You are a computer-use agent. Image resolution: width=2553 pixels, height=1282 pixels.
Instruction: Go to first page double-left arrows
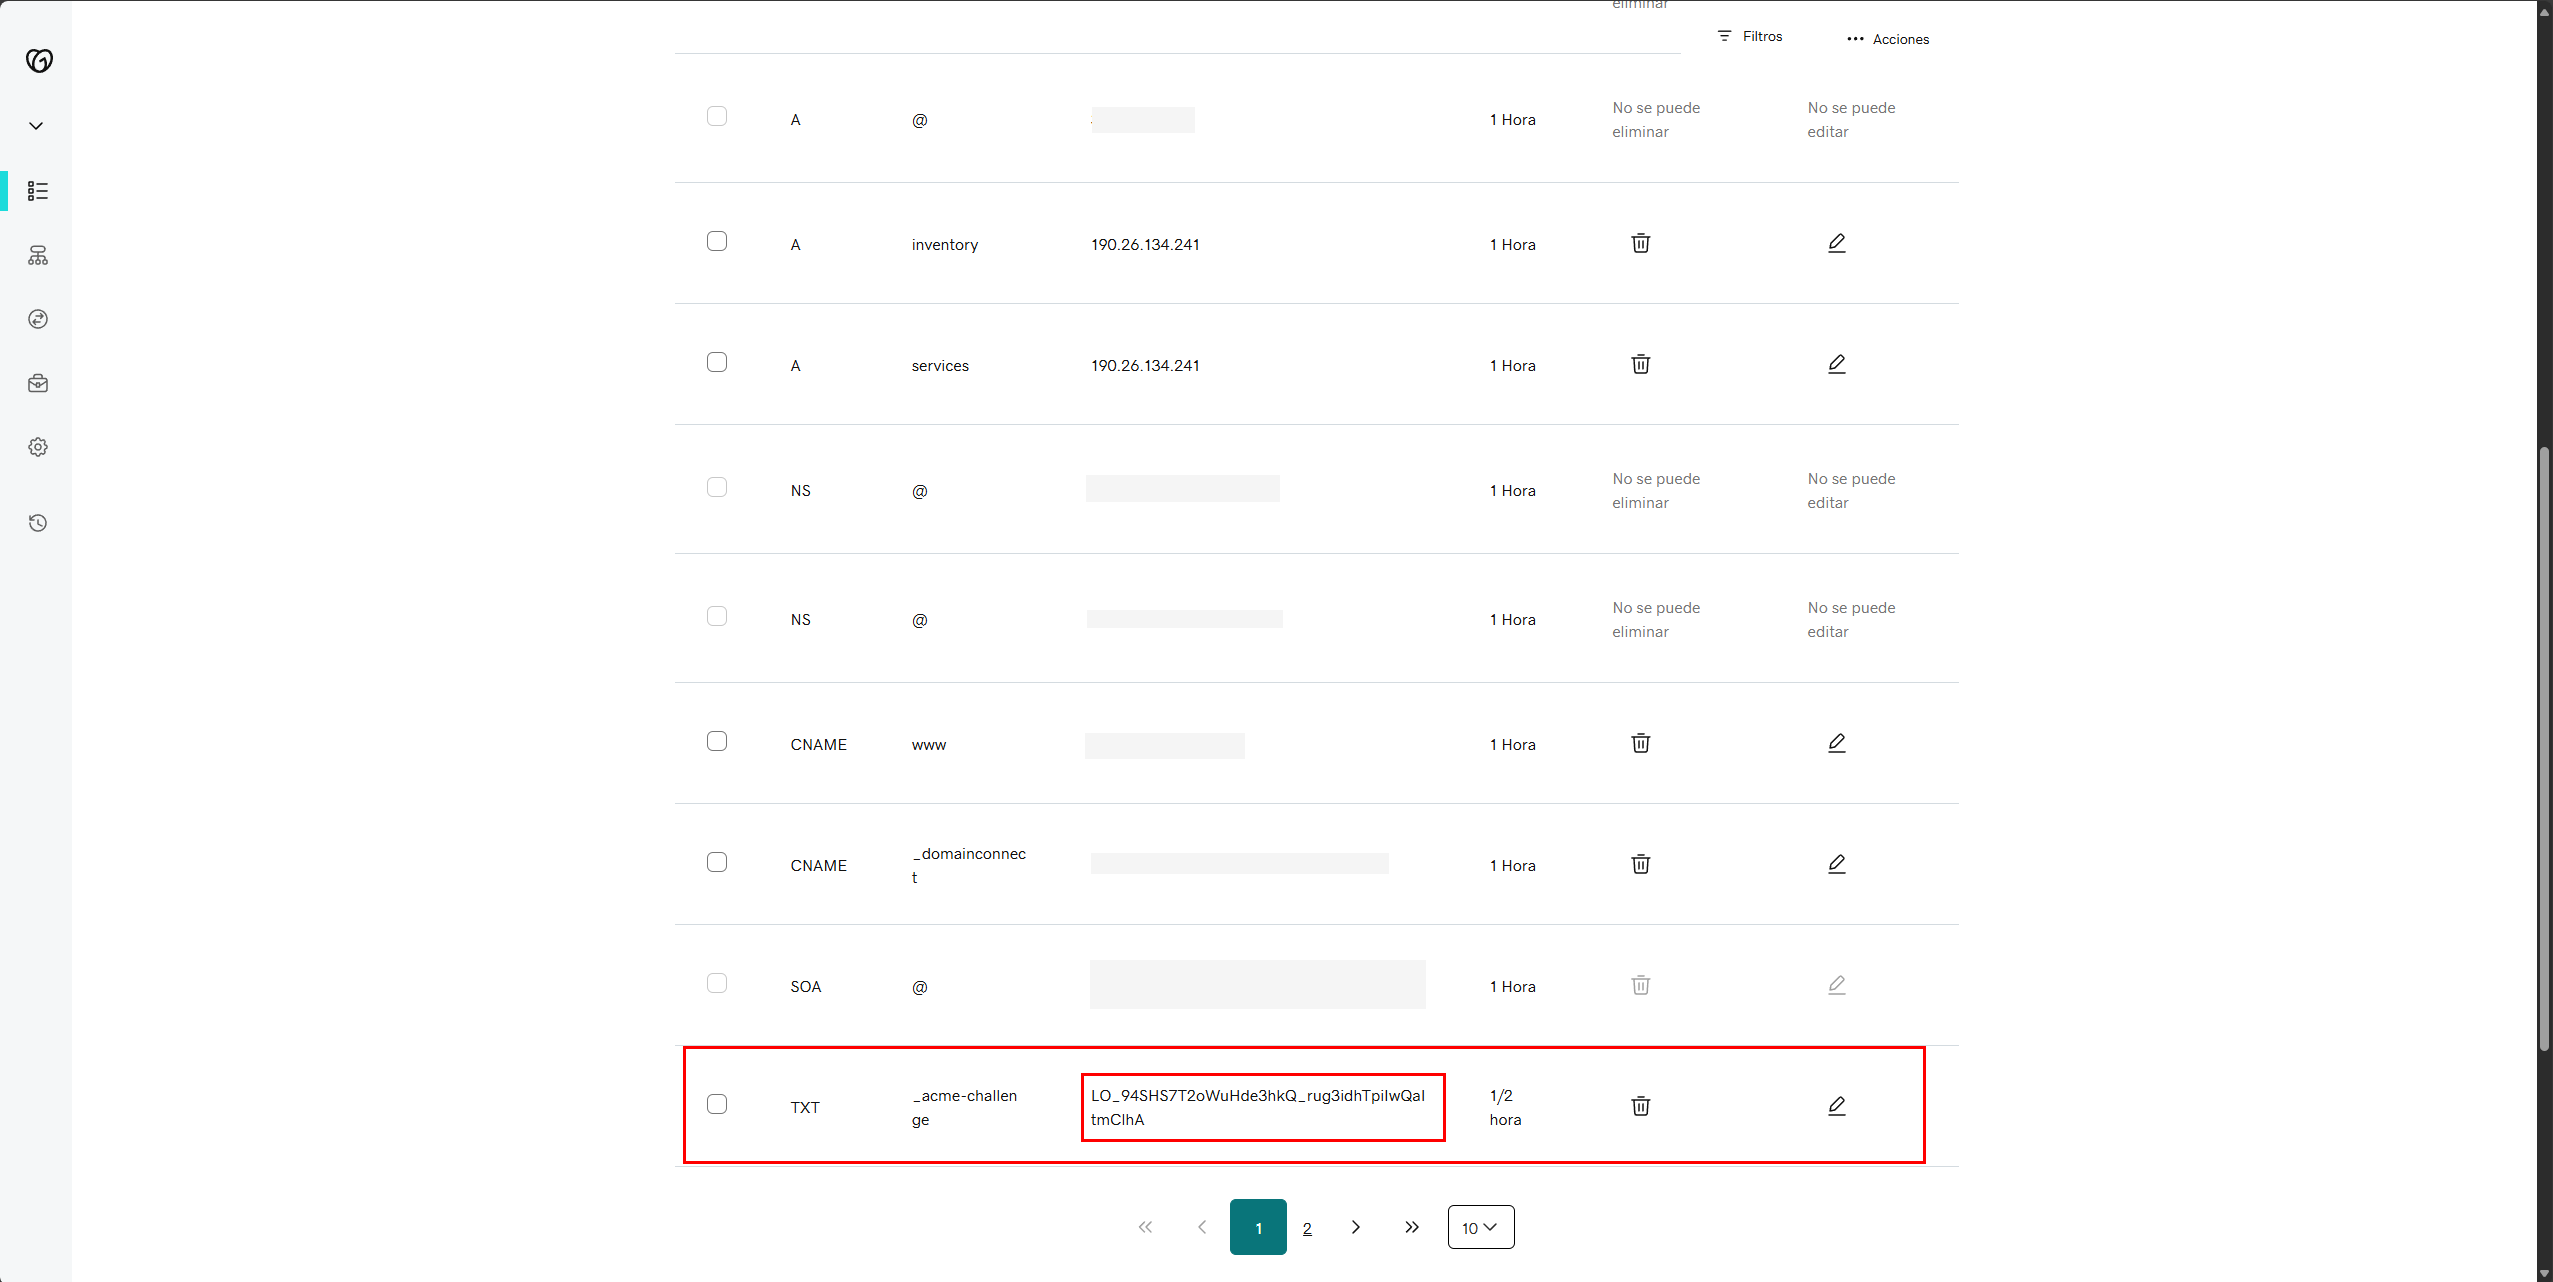pyautogui.click(x=1145, y=1227)
